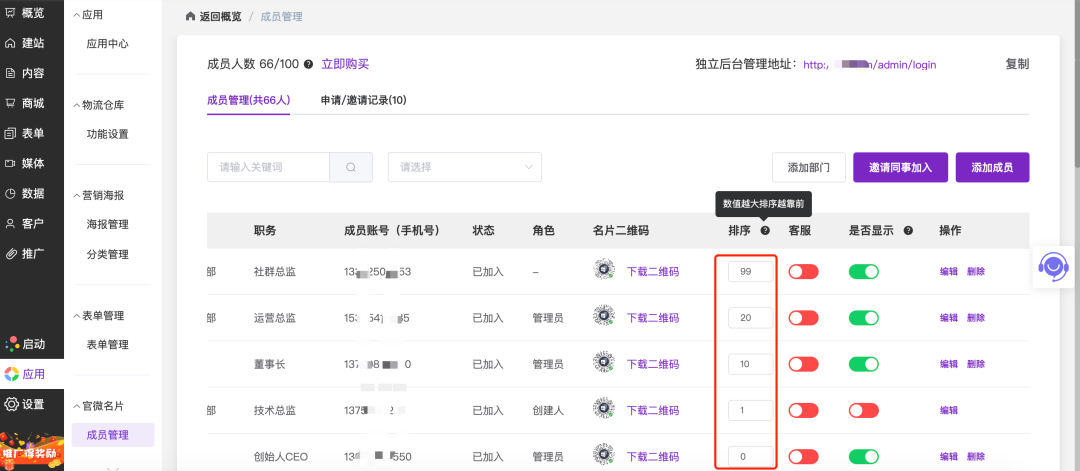Click the help icon beside 成员人数 66/100

point(308,64)
